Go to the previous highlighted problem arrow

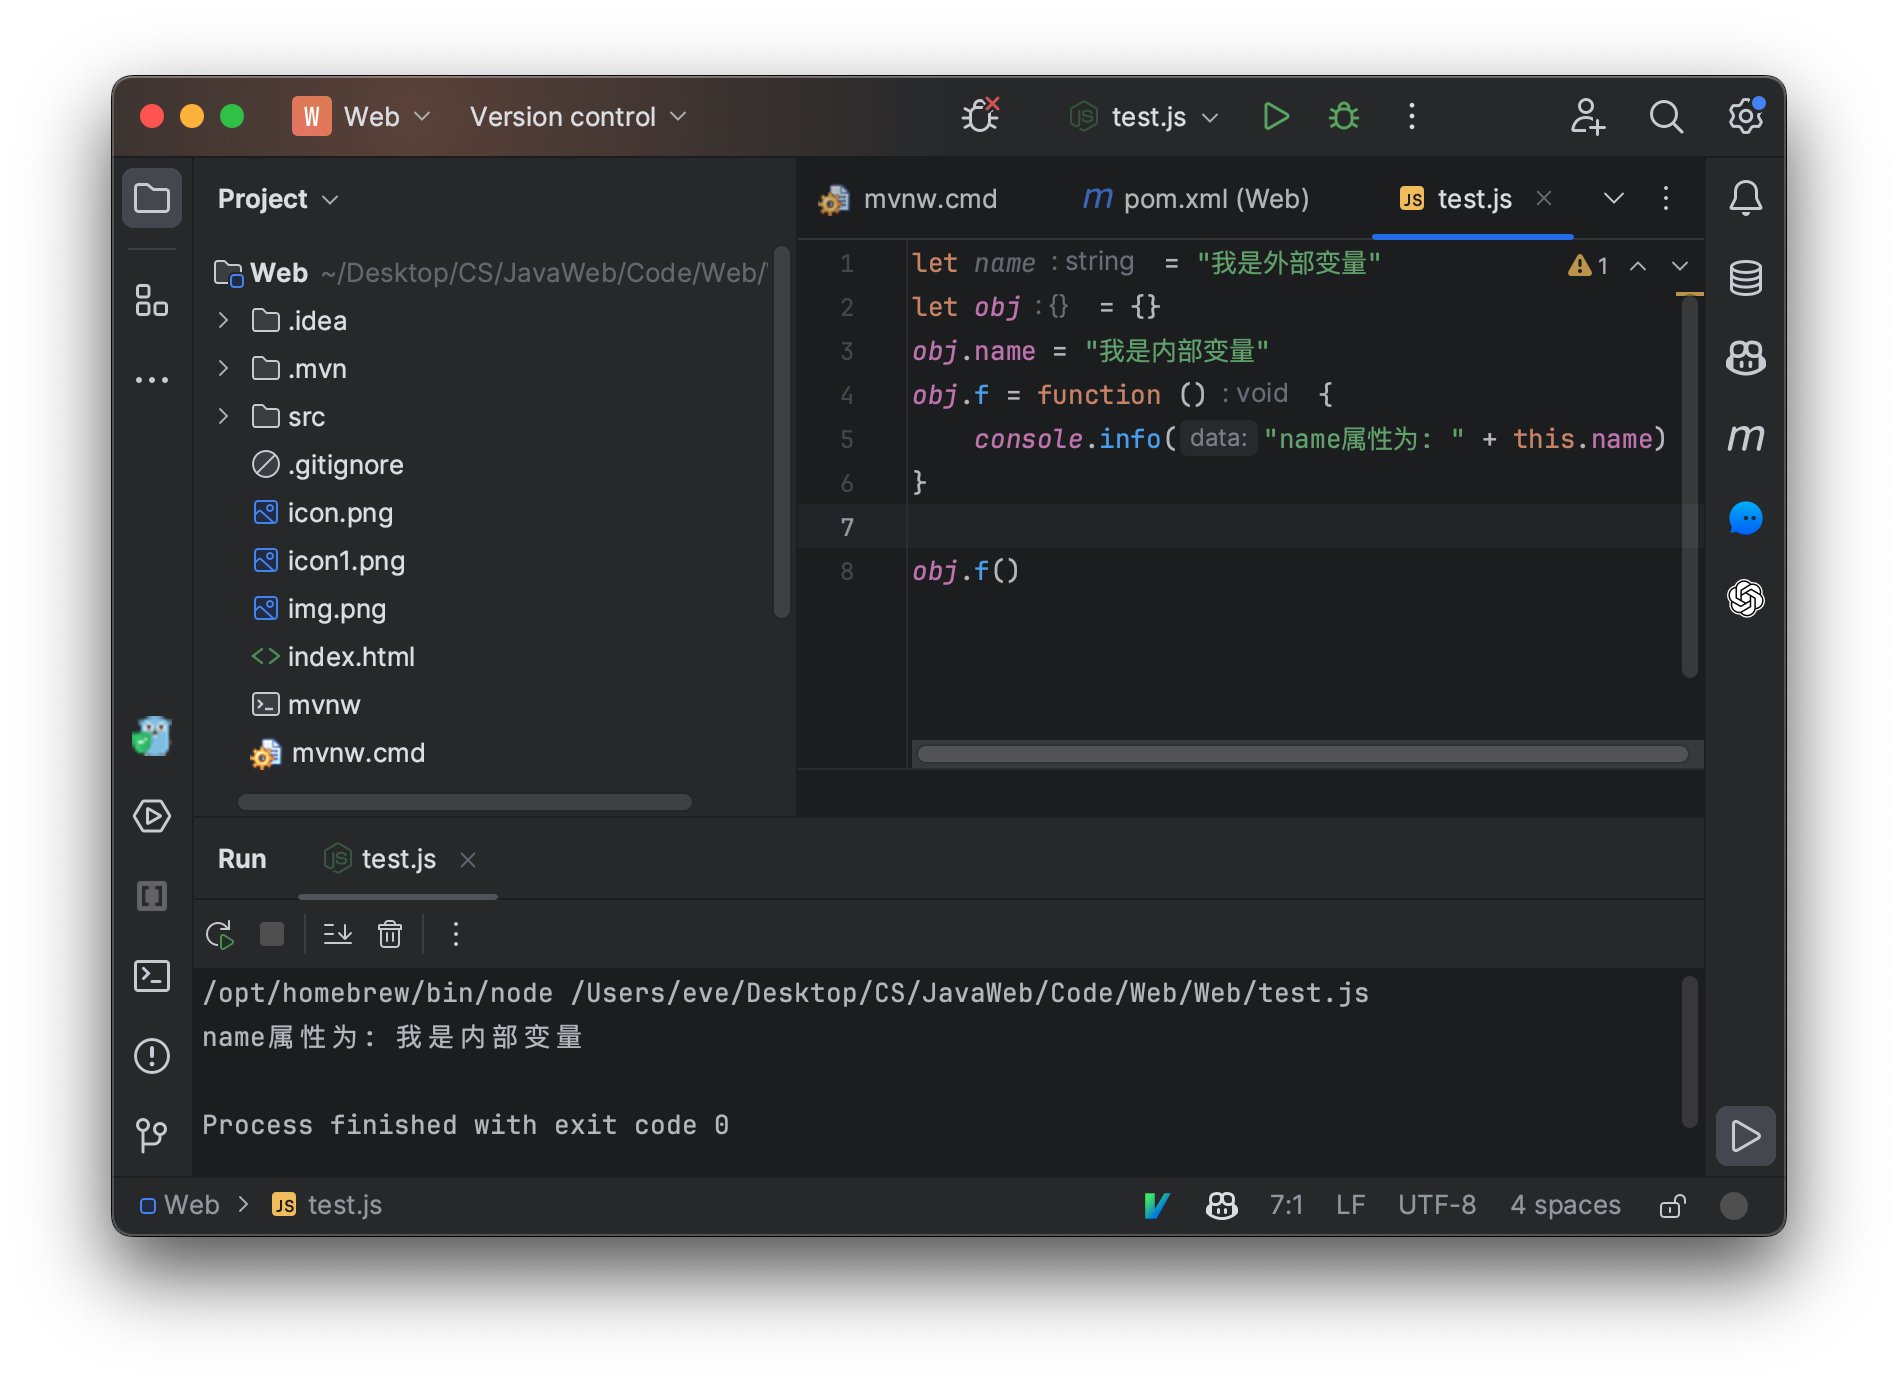pos(1638,266)
